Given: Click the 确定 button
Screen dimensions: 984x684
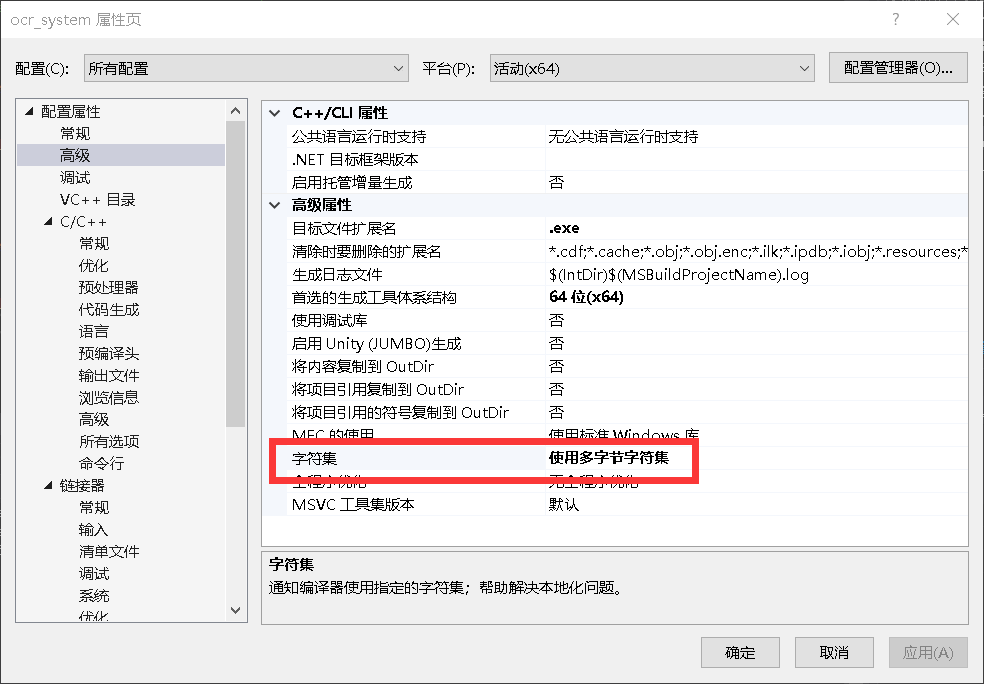Looking at the screenshot, I should 740,652.
